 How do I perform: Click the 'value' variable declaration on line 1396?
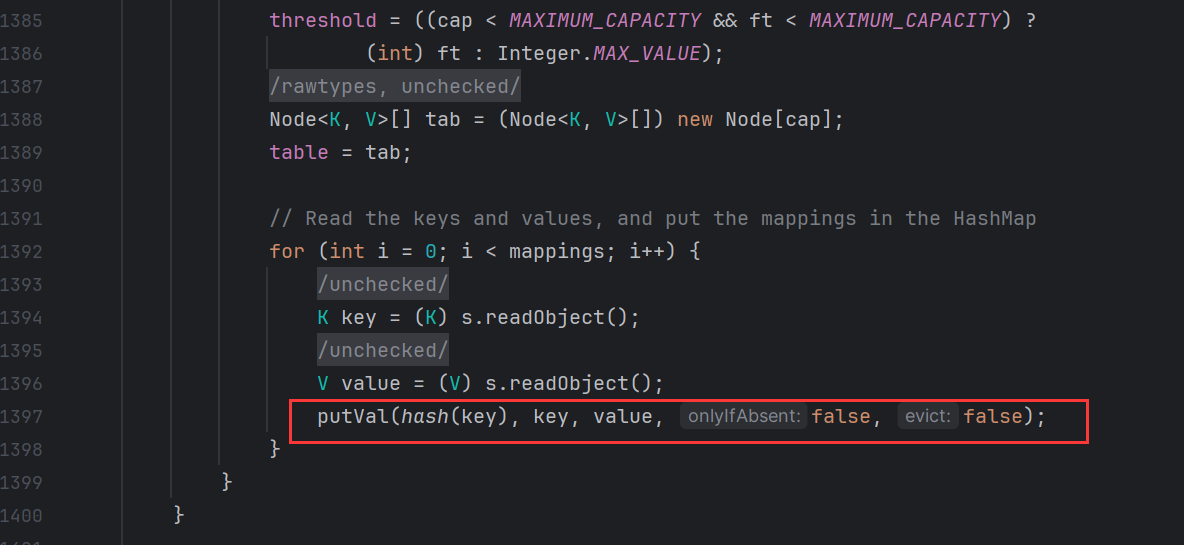pyautogui.click(x=371, y=383)
